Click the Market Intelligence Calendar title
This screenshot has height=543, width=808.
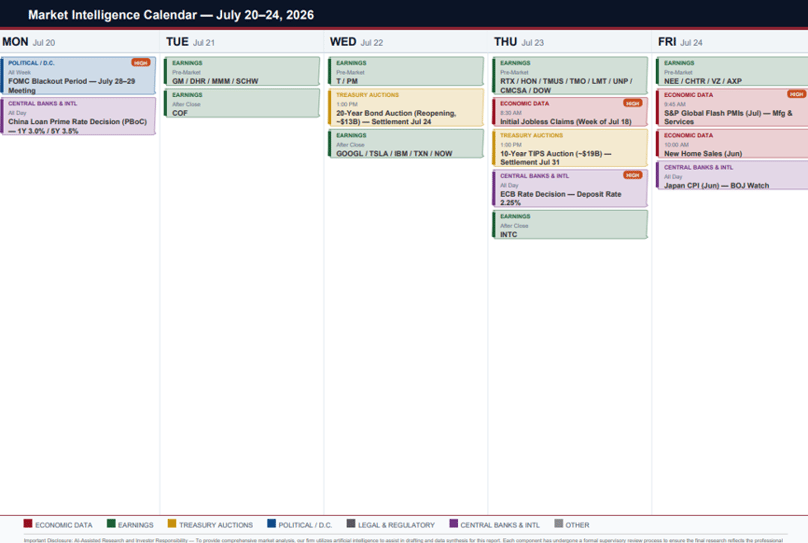pos(171,15)
